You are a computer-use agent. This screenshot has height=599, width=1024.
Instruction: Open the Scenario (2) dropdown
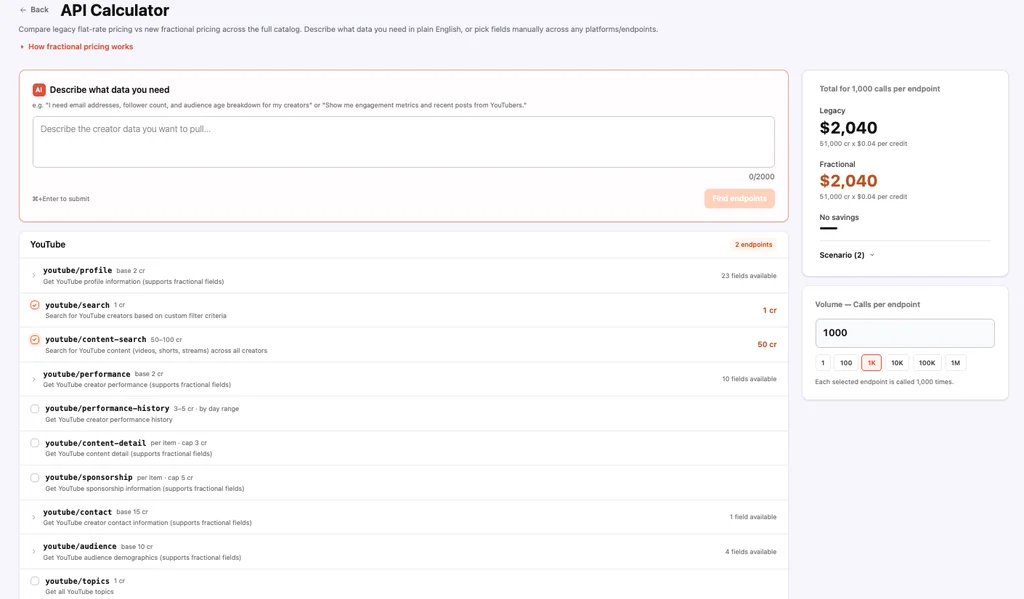click(x=846, y=255)
